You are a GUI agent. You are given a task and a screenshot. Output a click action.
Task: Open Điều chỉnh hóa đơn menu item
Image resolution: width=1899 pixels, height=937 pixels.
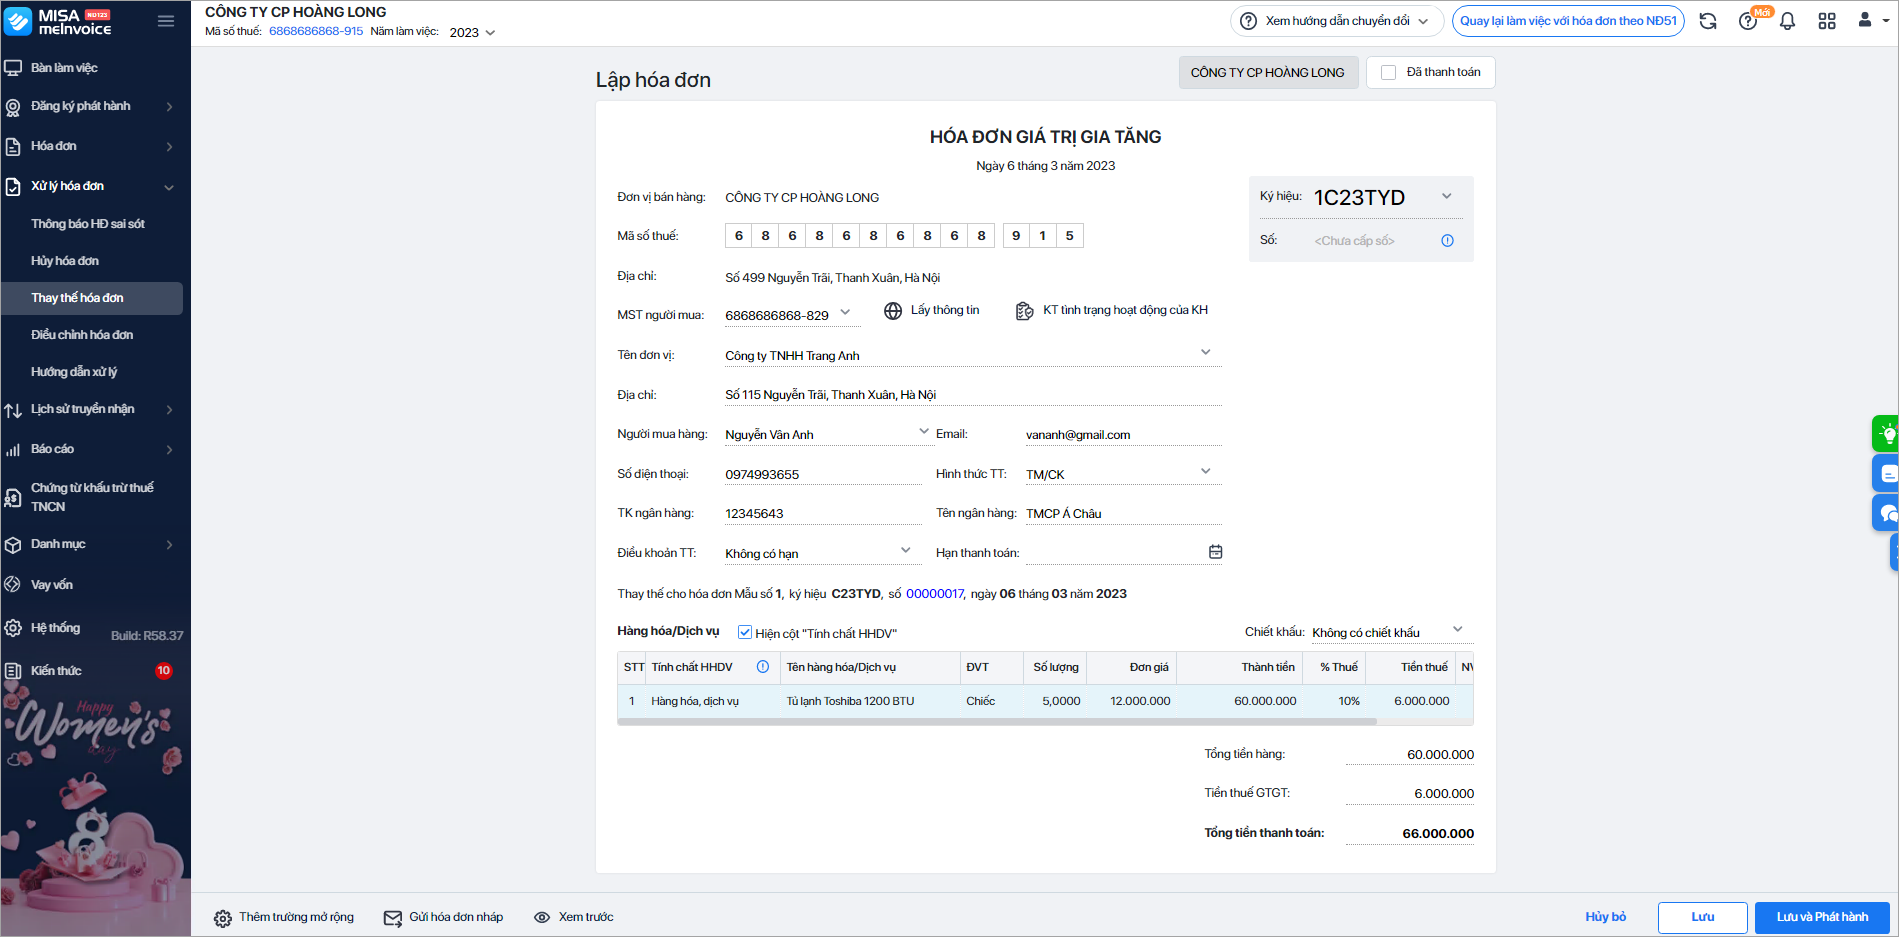click(82, 335)
